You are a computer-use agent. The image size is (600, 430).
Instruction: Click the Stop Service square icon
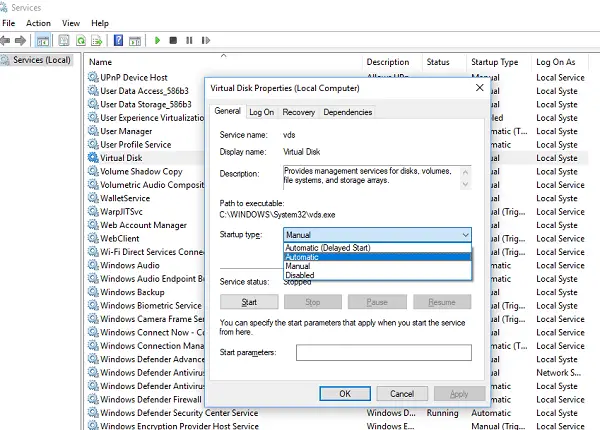click(x=173, y=40)
